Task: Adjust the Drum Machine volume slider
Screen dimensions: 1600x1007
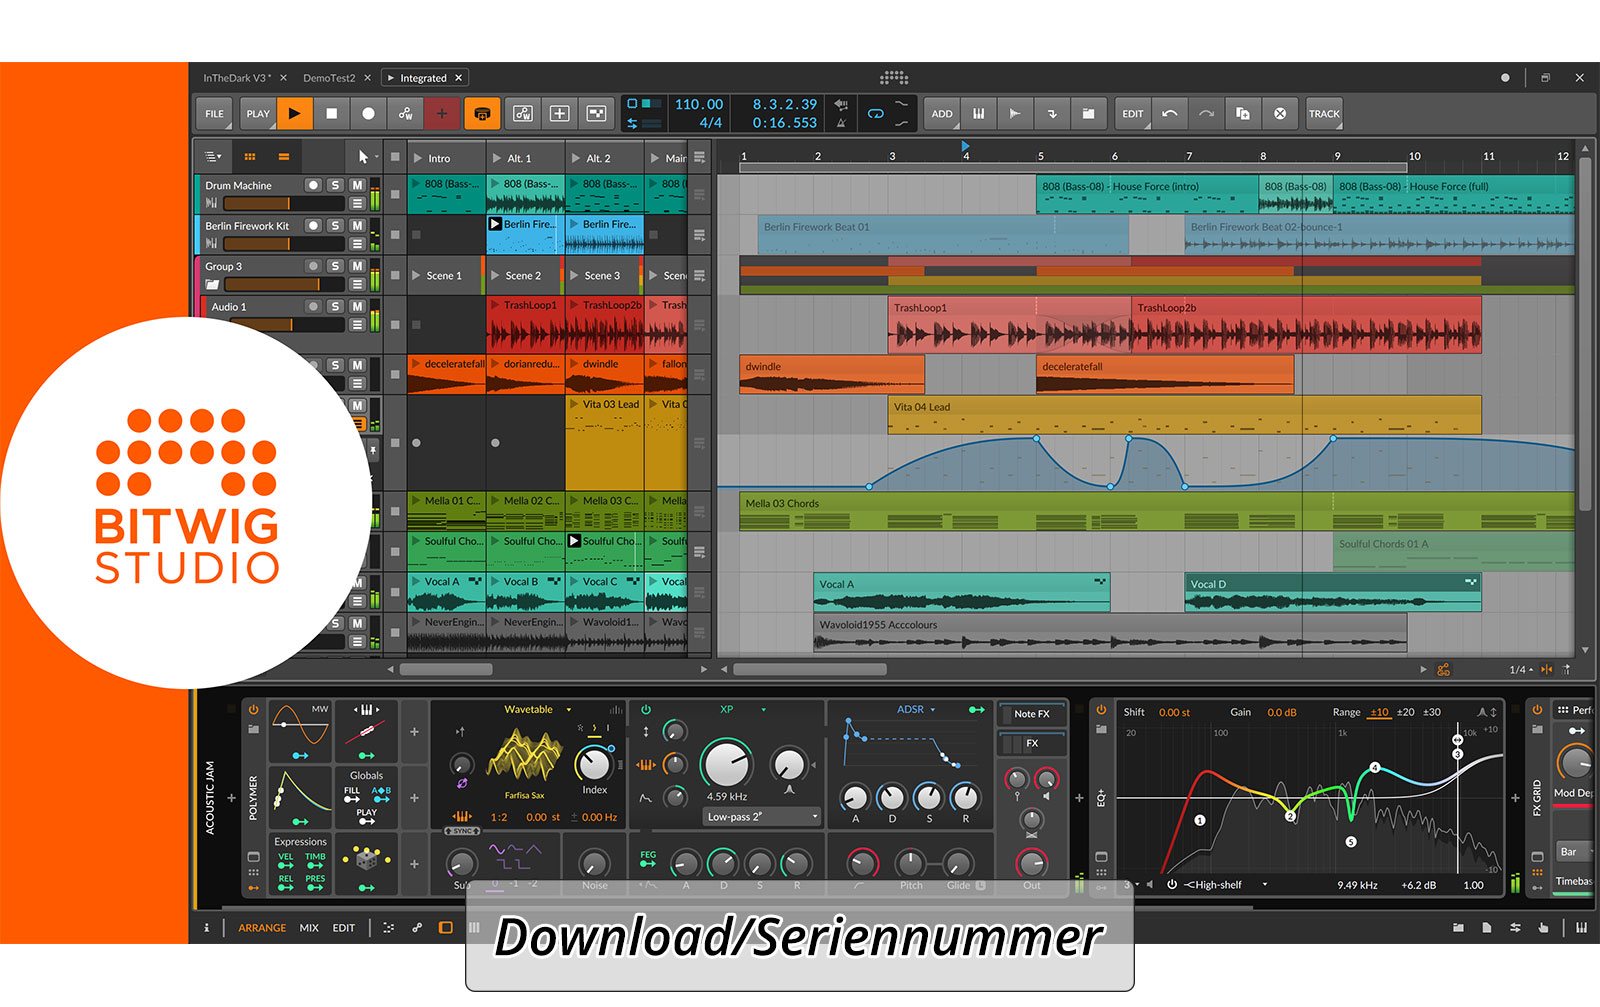Action: click(x=284, y=203)
